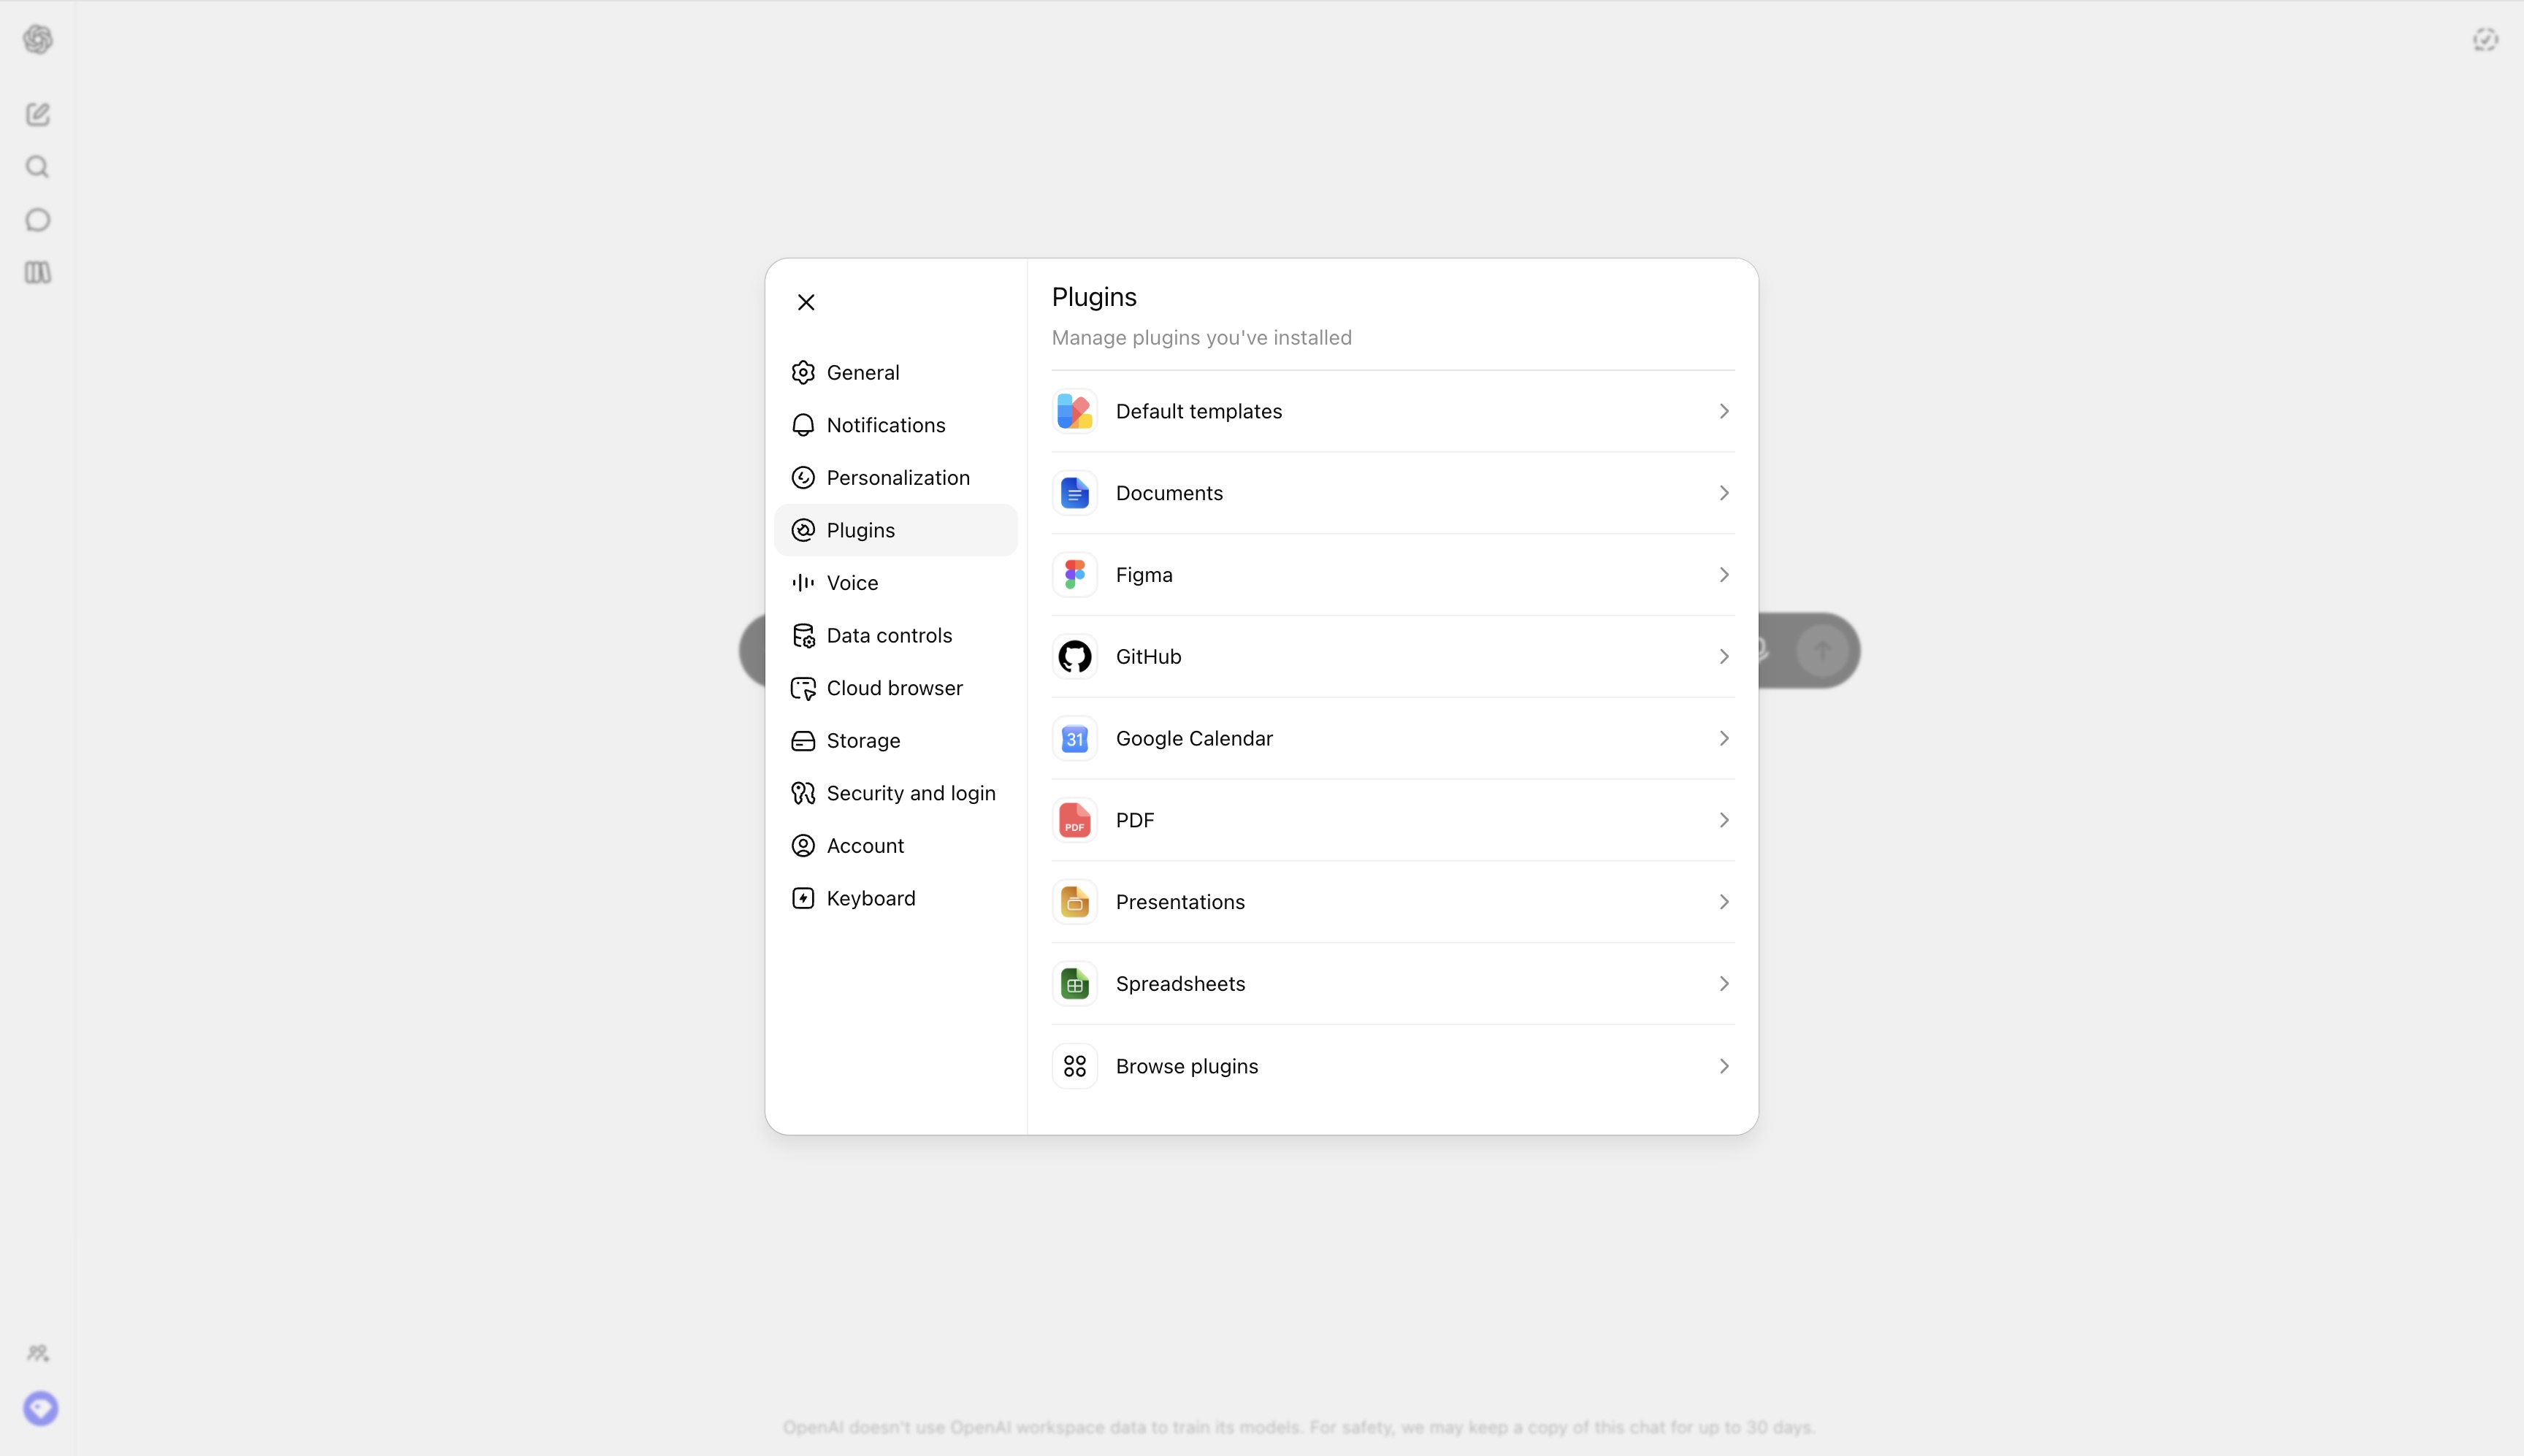The image size is (2524, 1456).
Task: Expand the PDF row chevron
Action: [1724, 820]
